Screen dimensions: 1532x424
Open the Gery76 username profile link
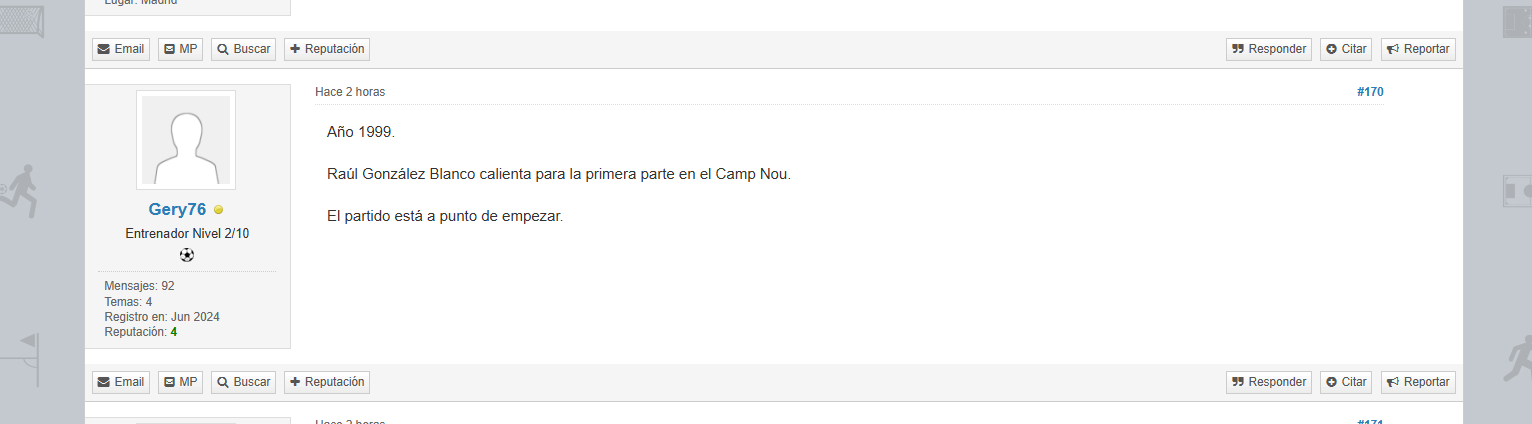point(177,209)
